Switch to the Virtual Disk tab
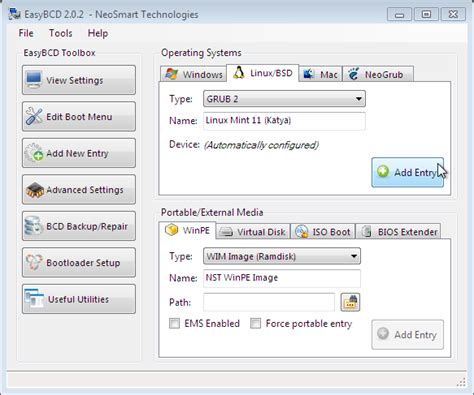474x395 pixels. 253,232
